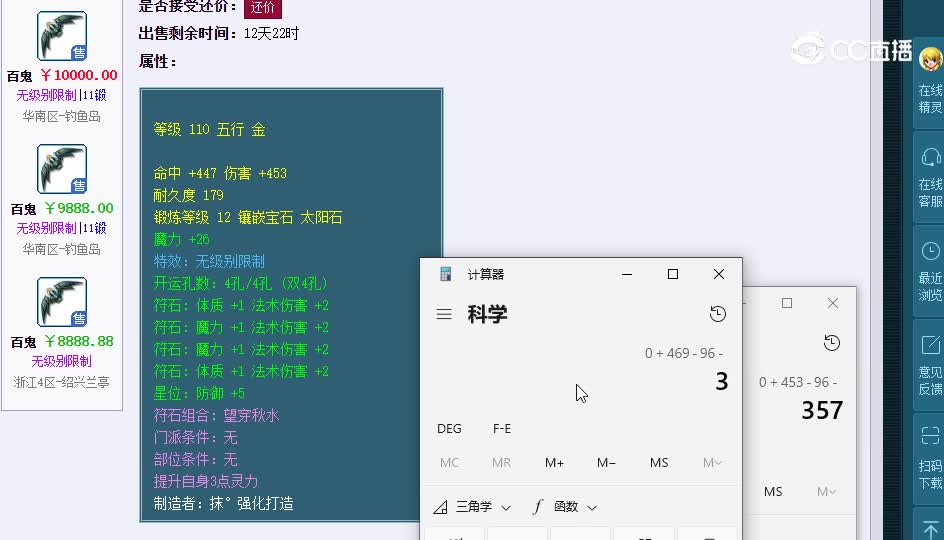Toggle the DEG angle unit button
Image resolution: width=944 pixels, height=540 pixels.
tap(449, 429)
